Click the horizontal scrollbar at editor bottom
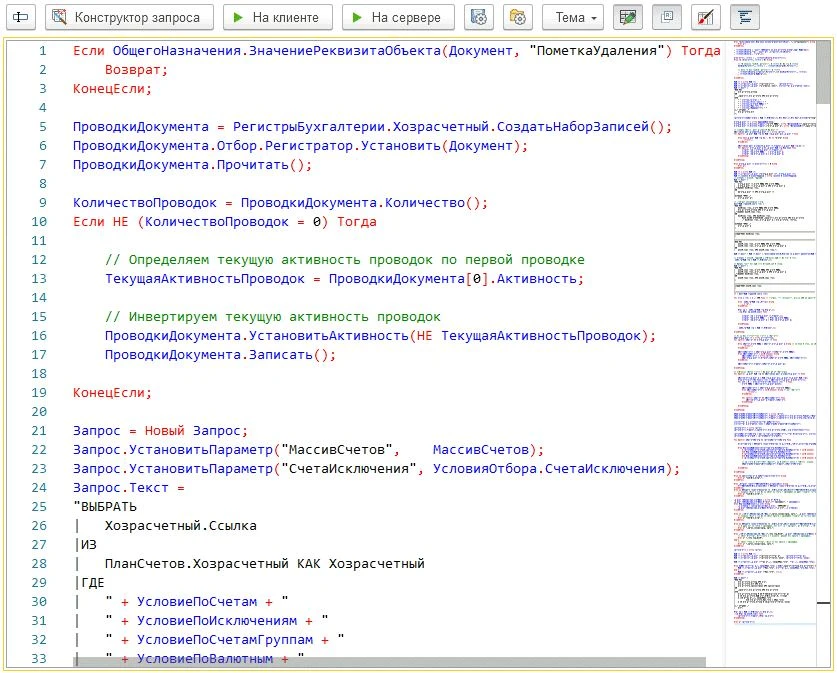Screen dimensions: 837x673 click(x=390, y=662)
